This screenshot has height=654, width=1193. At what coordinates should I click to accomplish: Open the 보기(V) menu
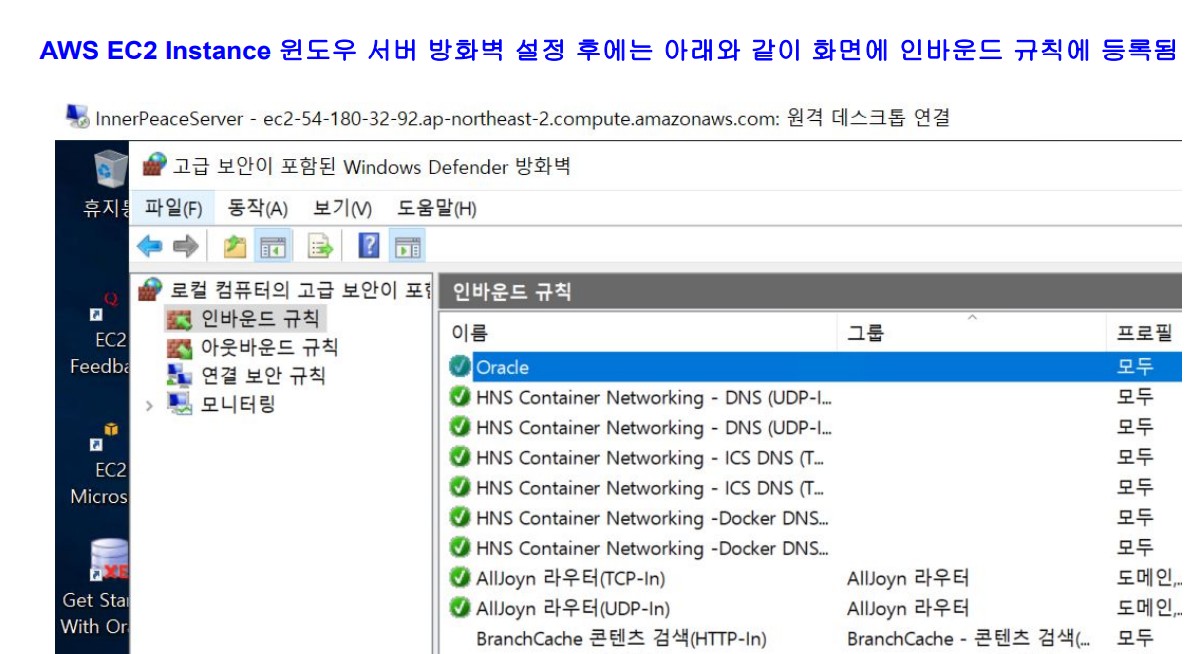[x=342, y=208]
